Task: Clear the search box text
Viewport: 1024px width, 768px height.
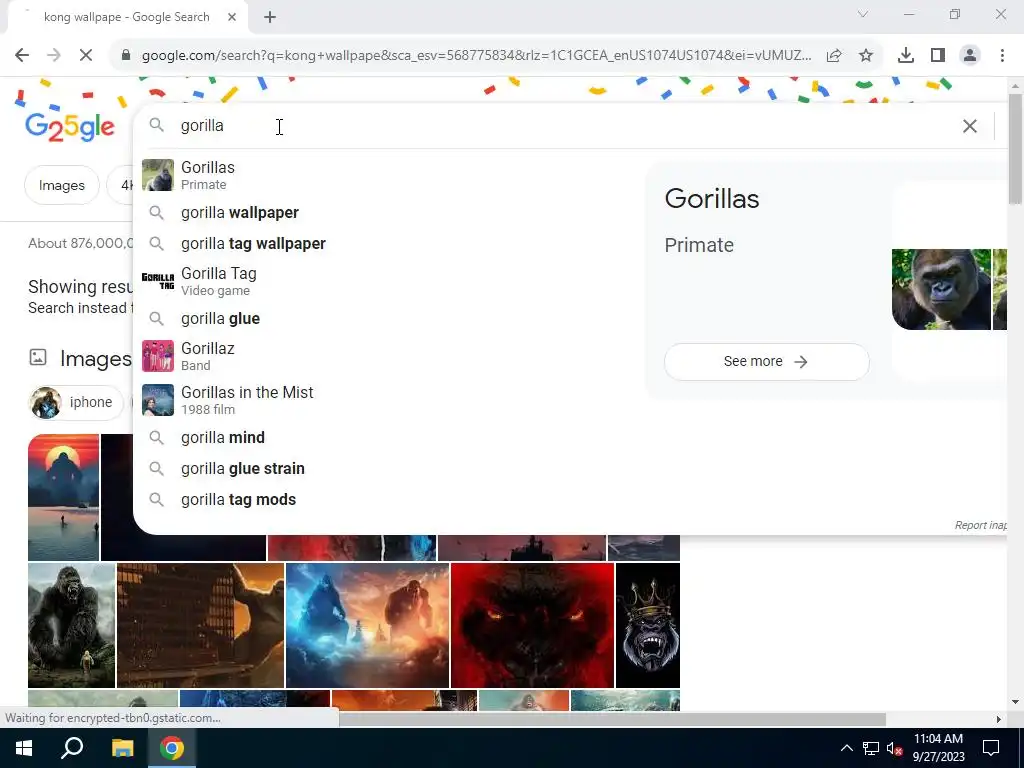Action: click(x=970, y=125)
